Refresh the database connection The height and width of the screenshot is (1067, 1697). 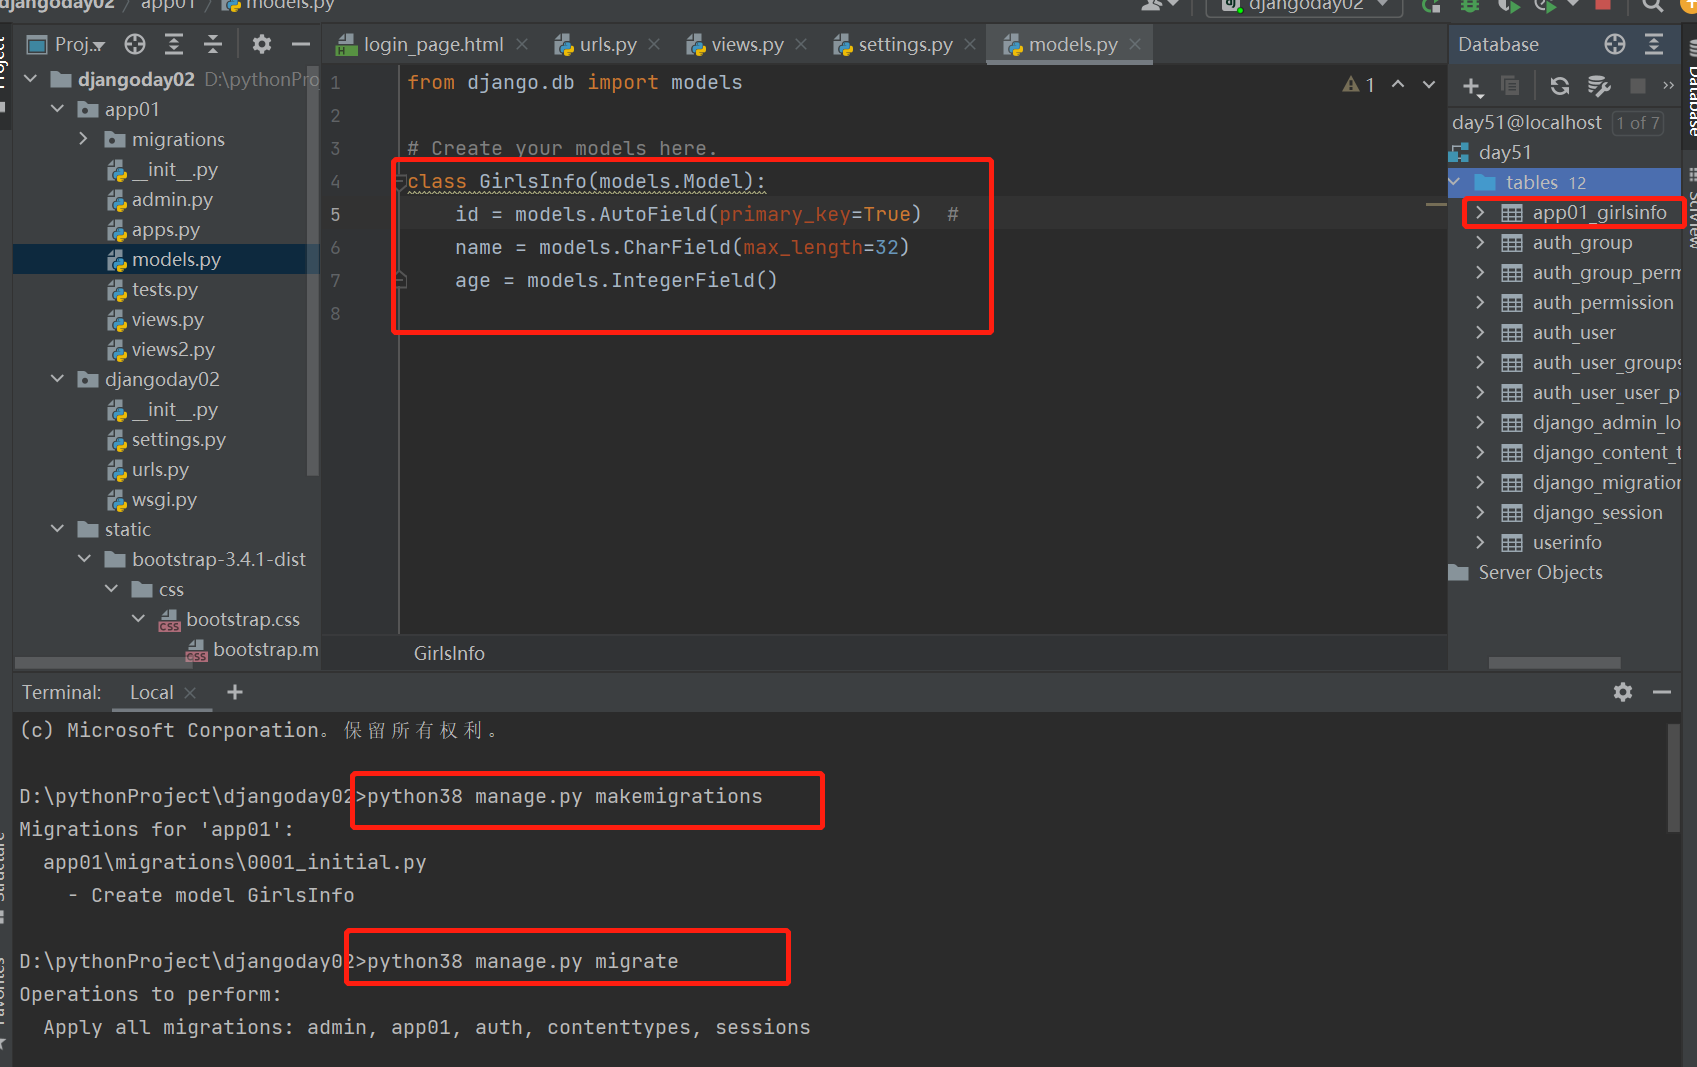1560,87
